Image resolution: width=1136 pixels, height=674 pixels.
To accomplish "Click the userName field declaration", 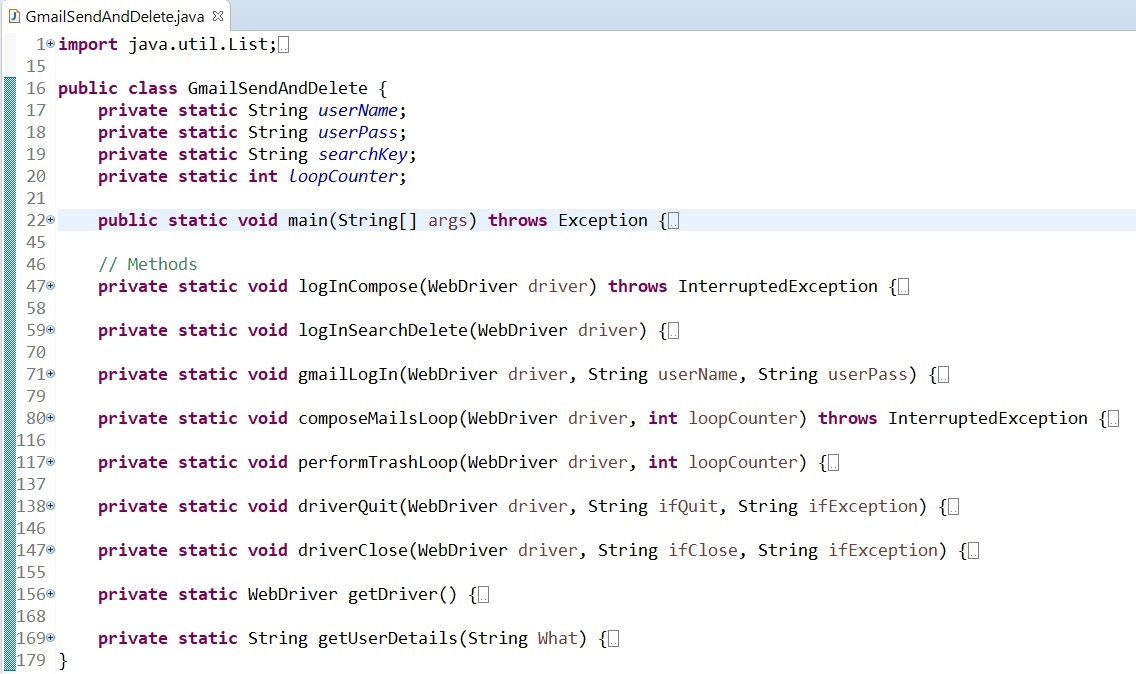I will pos(358,110).
